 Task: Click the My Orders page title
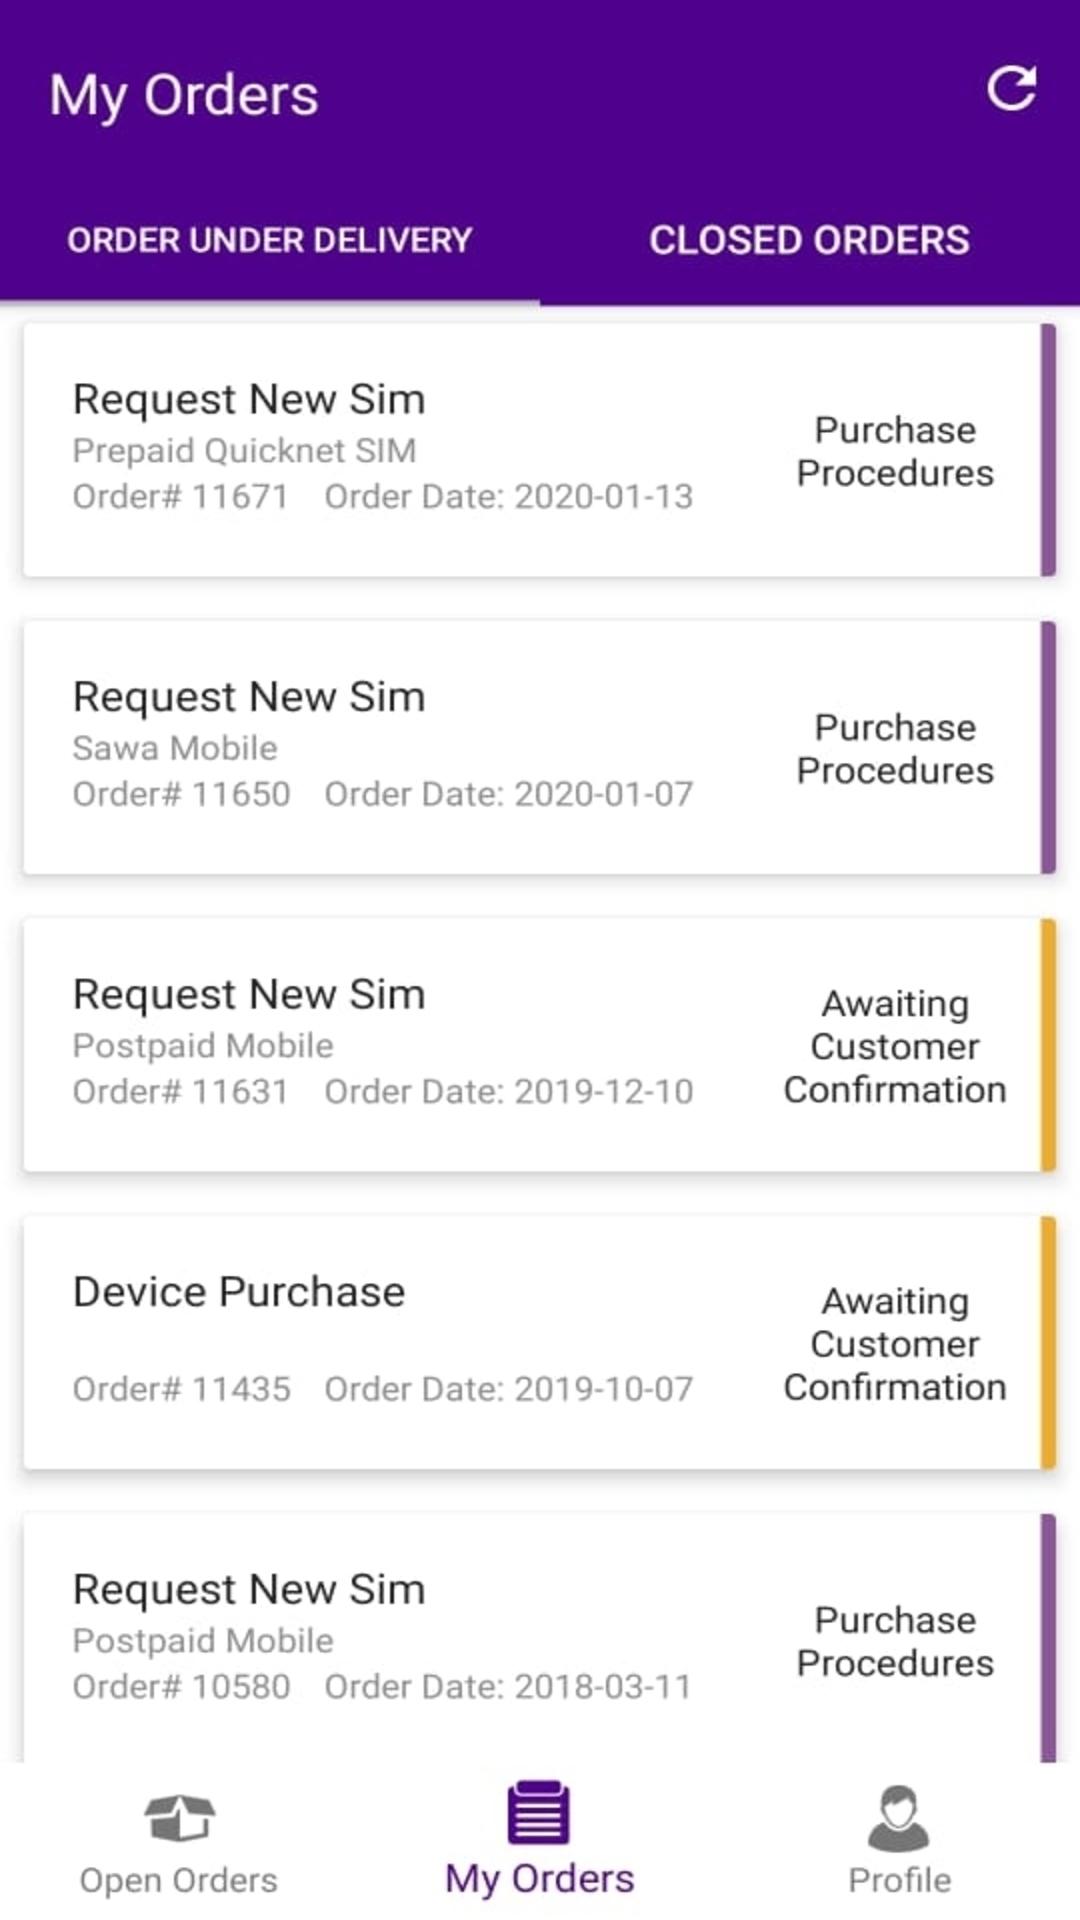point(184,96)
